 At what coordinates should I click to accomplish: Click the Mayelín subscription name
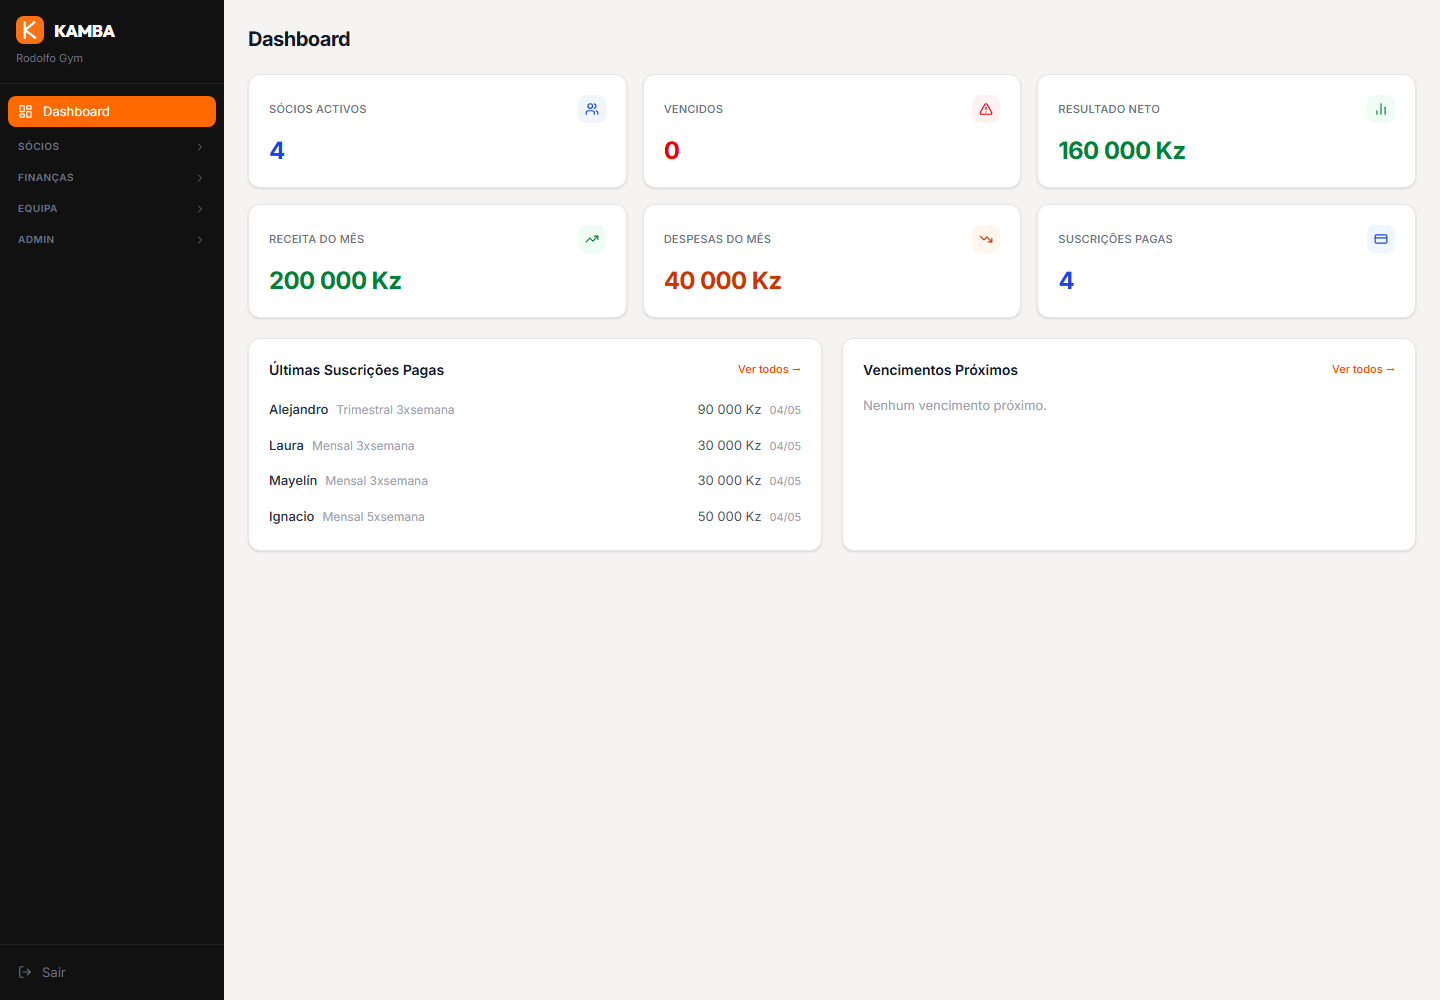coord(293,481)
